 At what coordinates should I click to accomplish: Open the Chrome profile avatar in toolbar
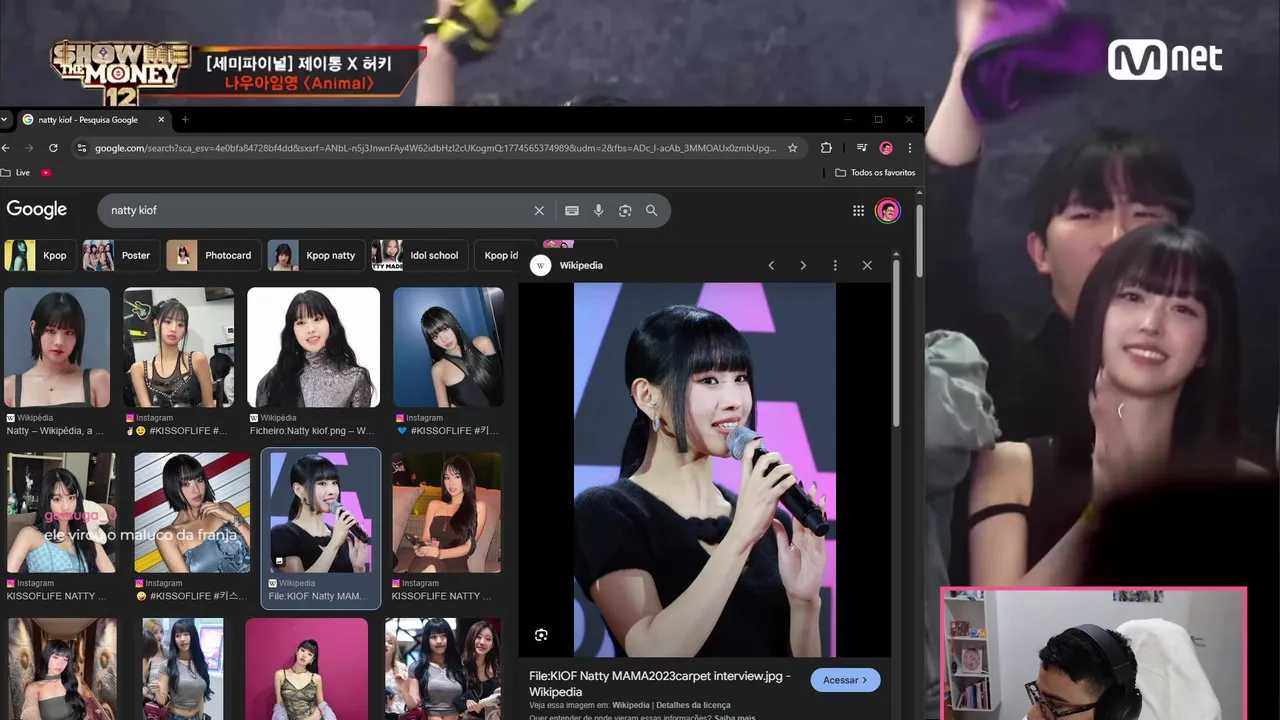886,148
